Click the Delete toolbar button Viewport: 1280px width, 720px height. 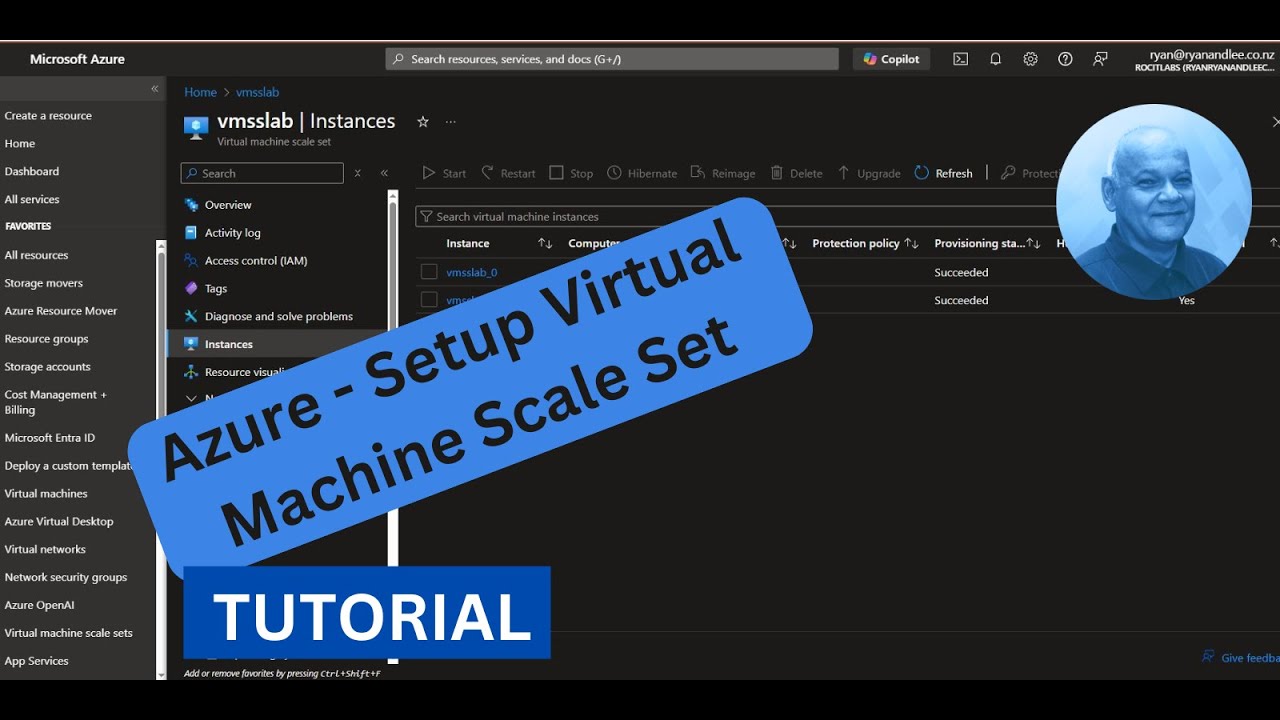tap(796, 173)
